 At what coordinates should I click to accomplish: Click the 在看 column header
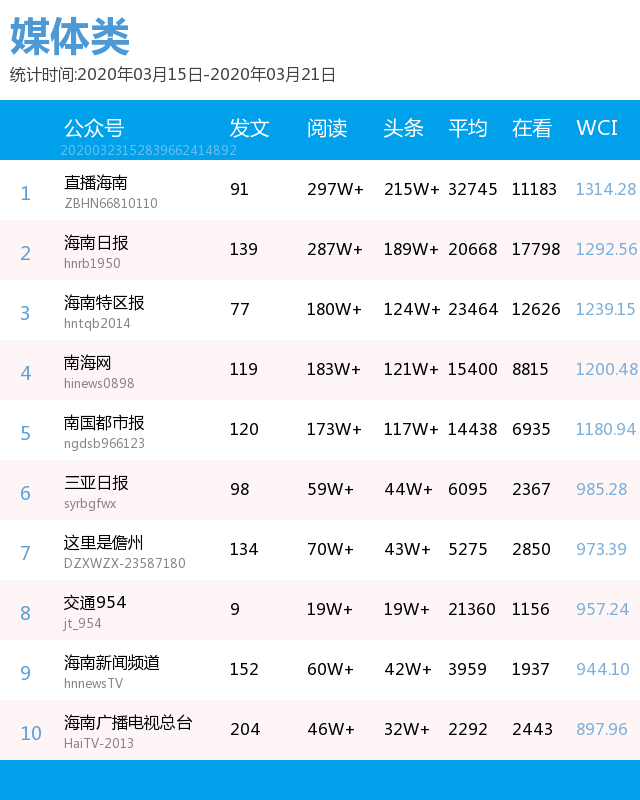click(532, 128)
